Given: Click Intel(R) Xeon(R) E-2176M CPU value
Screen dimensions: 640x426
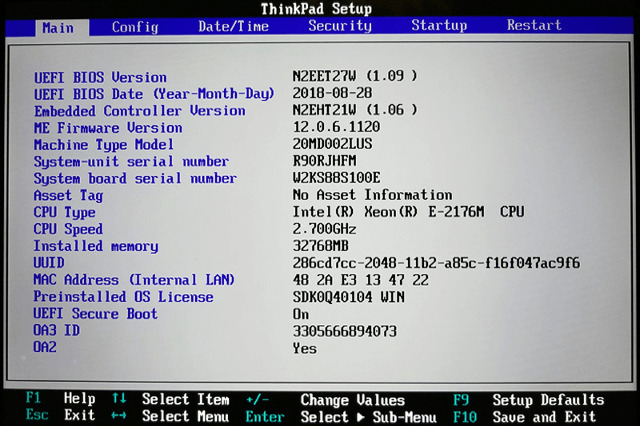Looking at the screenshot, I should pos(408,211).
